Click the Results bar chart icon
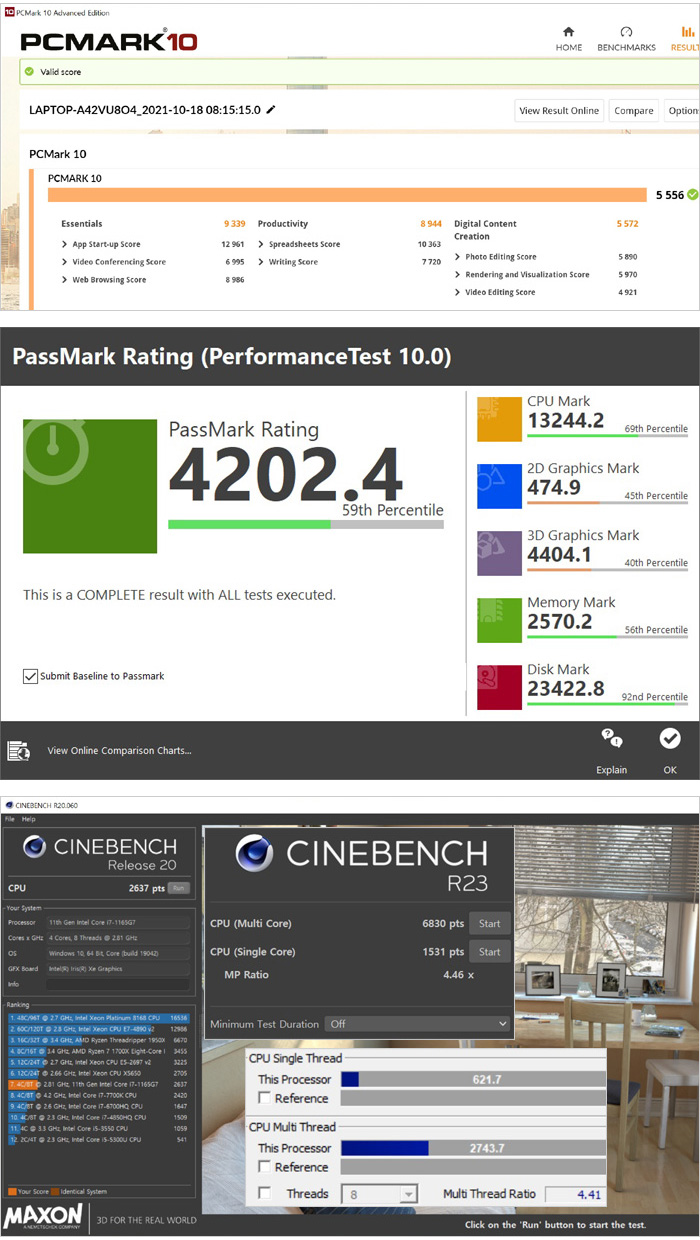The height and width of the screenshot is (1240, 700). pos(688,32)
